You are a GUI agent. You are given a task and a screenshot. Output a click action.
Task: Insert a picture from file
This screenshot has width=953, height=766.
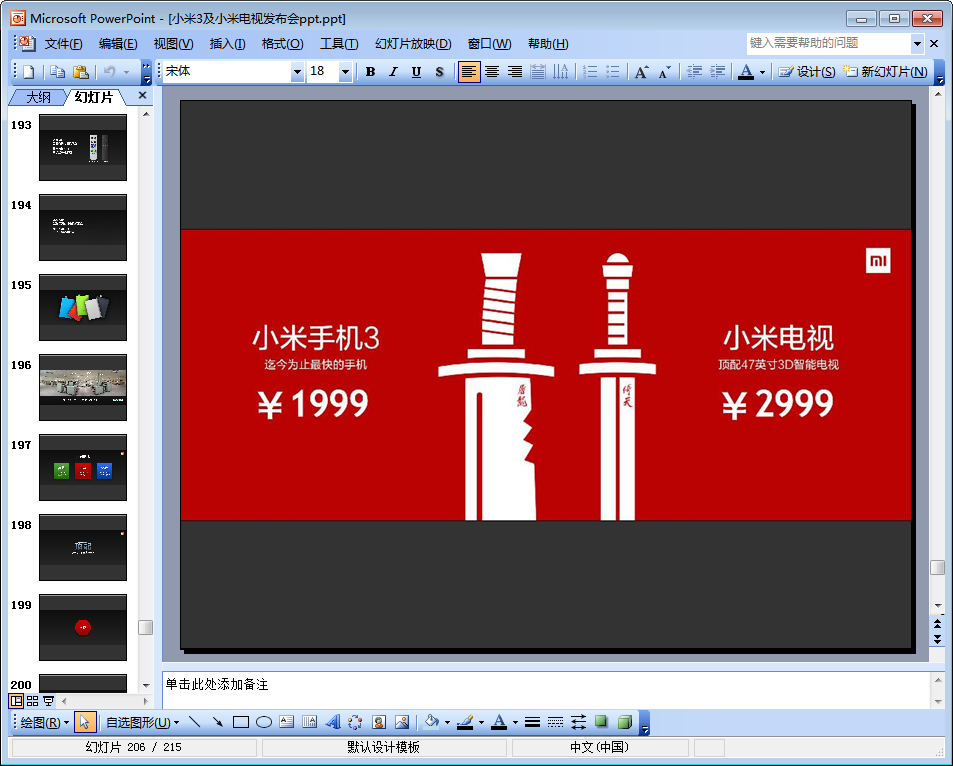[x=402, y=722]
